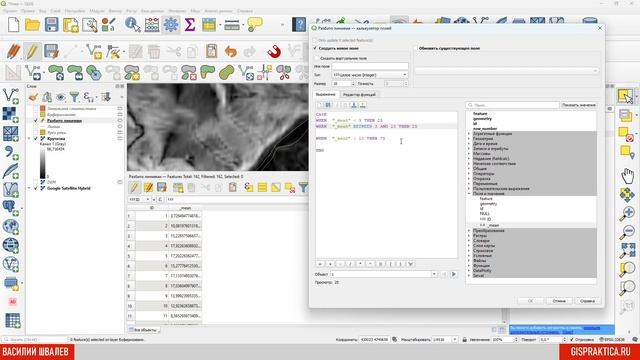Image resolution: width=640 pixels, height=360 pixels.
Task: Increase the 'Размер' field length stepper
Action: click(x=353, y=82)
